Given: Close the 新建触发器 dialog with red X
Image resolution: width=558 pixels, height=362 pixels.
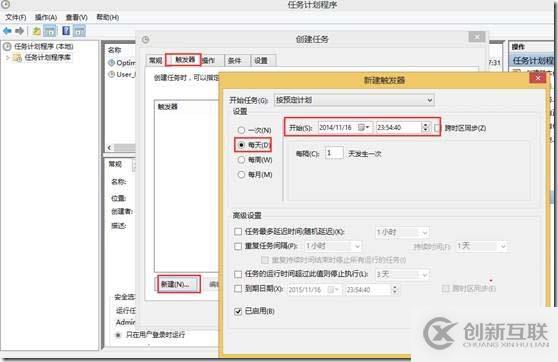Looking at the screenshot, I should point(538,78).
